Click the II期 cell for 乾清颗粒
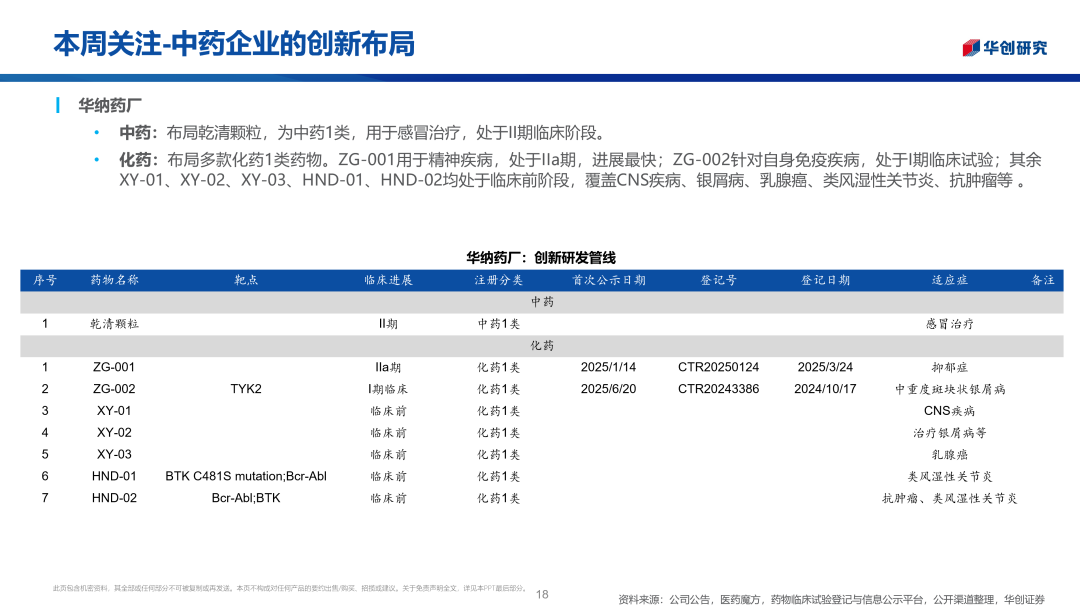This screenshot has height=605, width=1080. (x=388, y=324)
